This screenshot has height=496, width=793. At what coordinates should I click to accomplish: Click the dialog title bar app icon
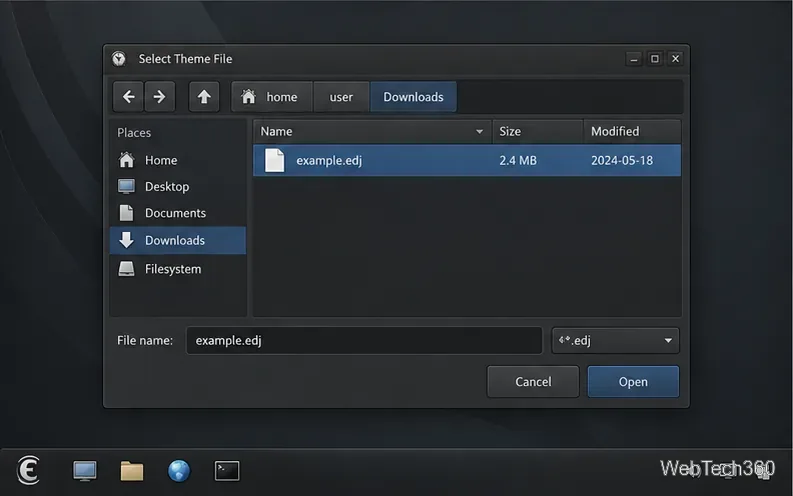coord(119,59)
